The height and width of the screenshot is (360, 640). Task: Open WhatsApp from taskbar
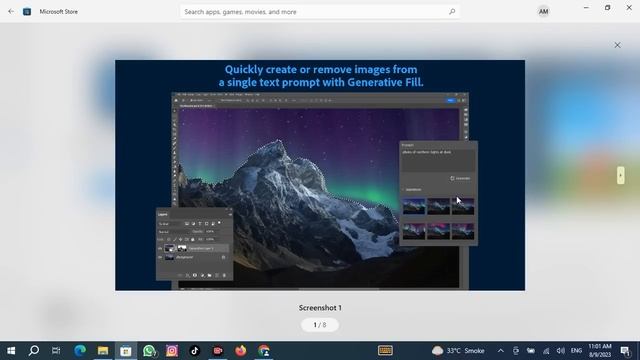click(149, 351)
